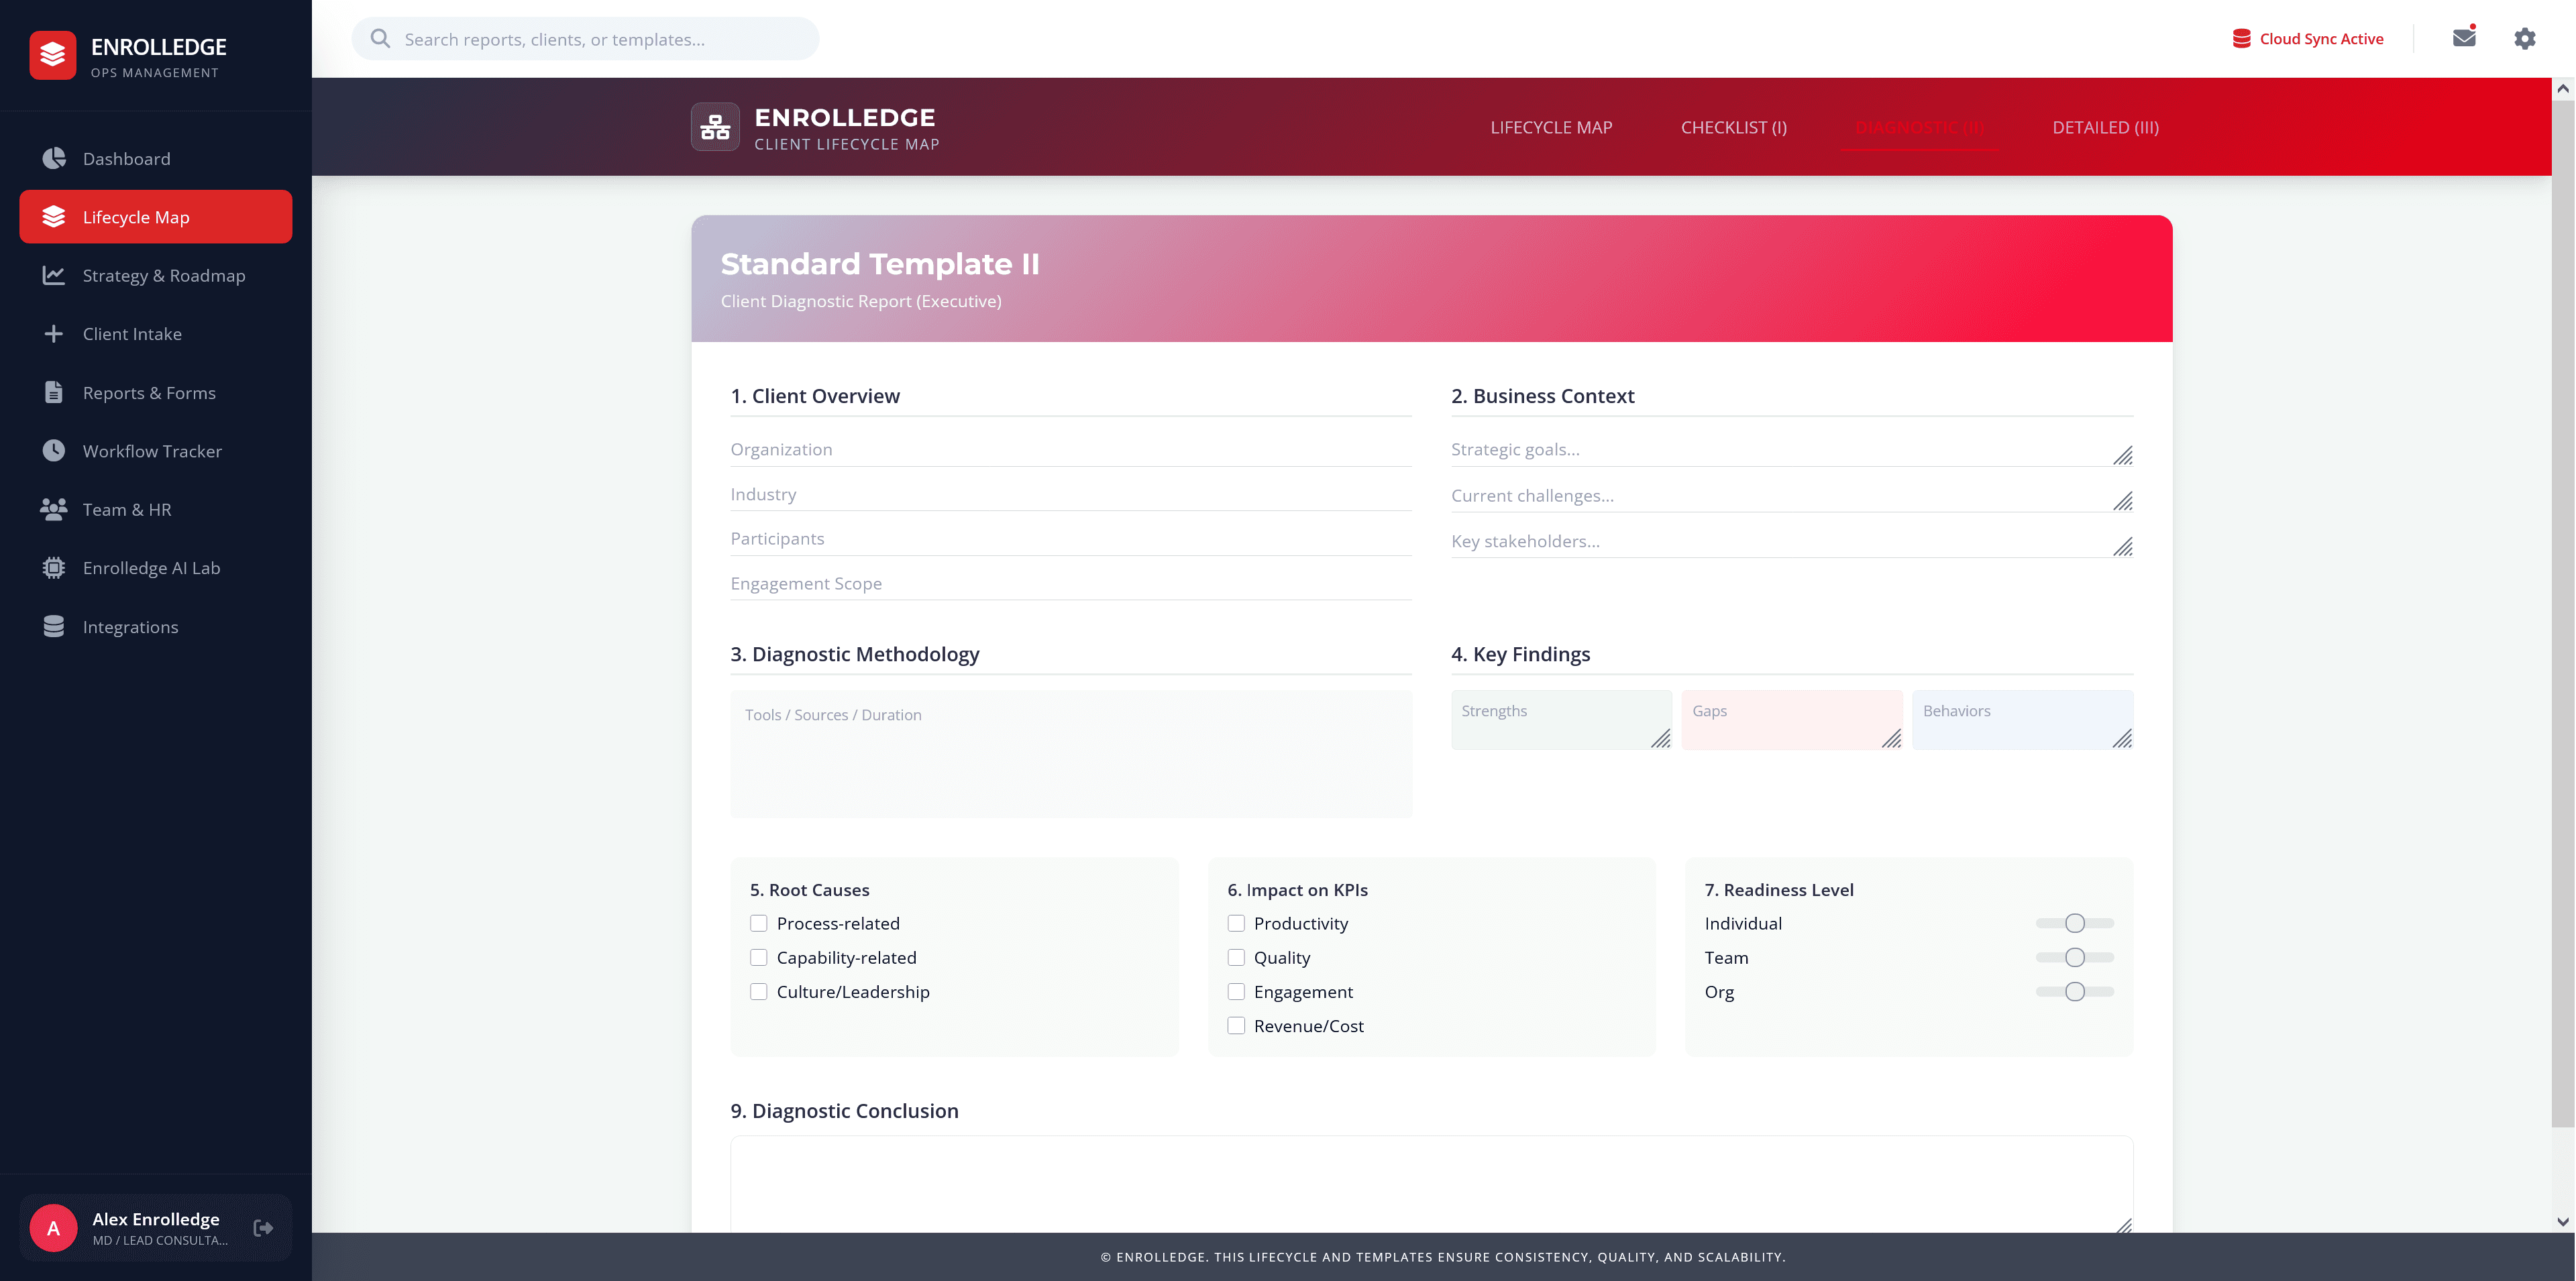The width and height of the screenshot is (2576, 1281).
Task: Open the DETAILED (III) tab
Action: (x=2105, y=127)
